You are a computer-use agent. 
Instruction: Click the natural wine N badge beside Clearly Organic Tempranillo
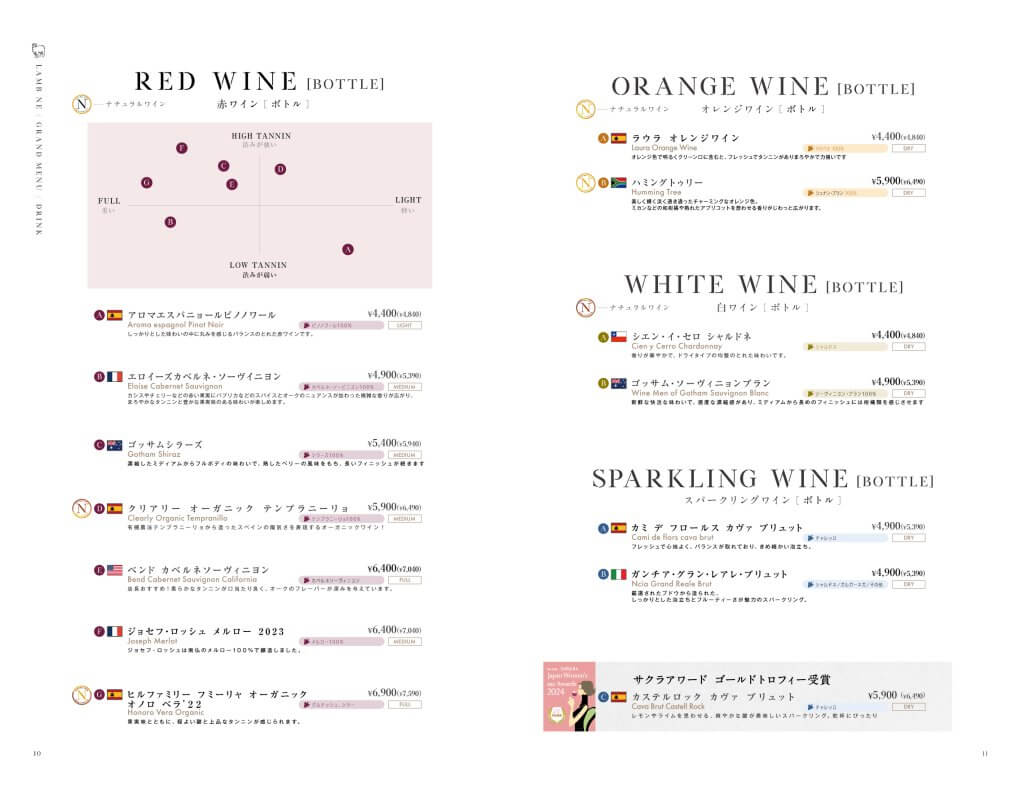[82, 508]
